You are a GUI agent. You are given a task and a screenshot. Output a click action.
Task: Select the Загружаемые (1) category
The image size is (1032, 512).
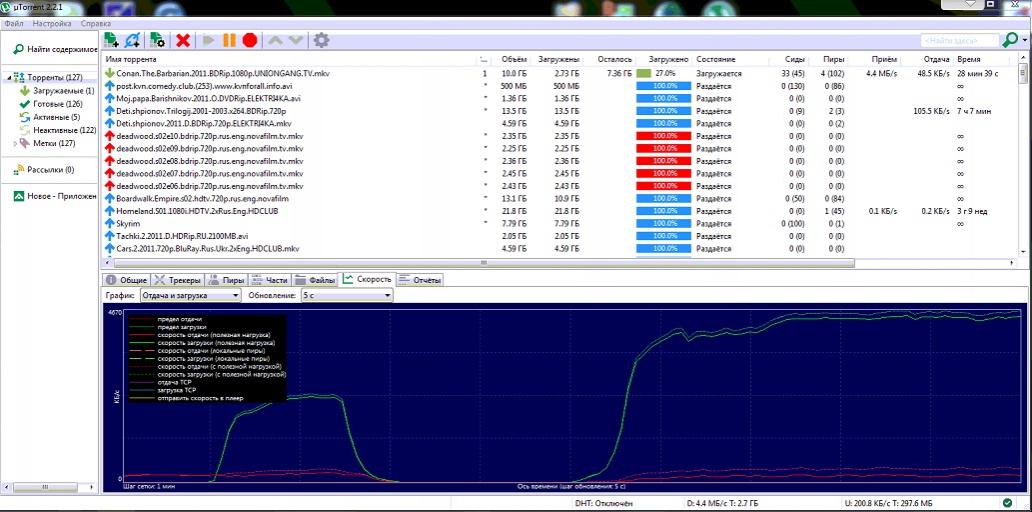(x=64, y=91)
